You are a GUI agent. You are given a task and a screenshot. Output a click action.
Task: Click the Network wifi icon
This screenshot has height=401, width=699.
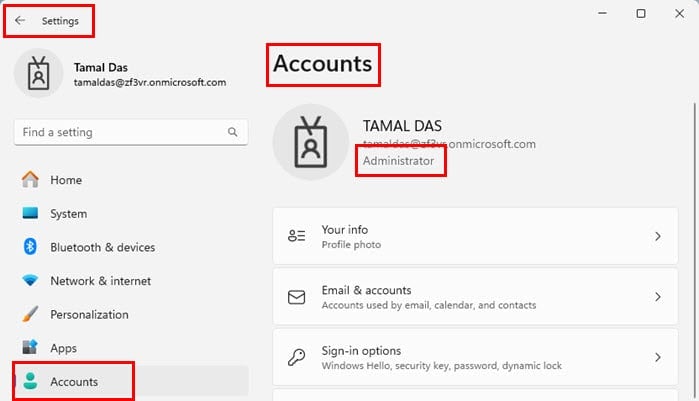click(30, 280)
